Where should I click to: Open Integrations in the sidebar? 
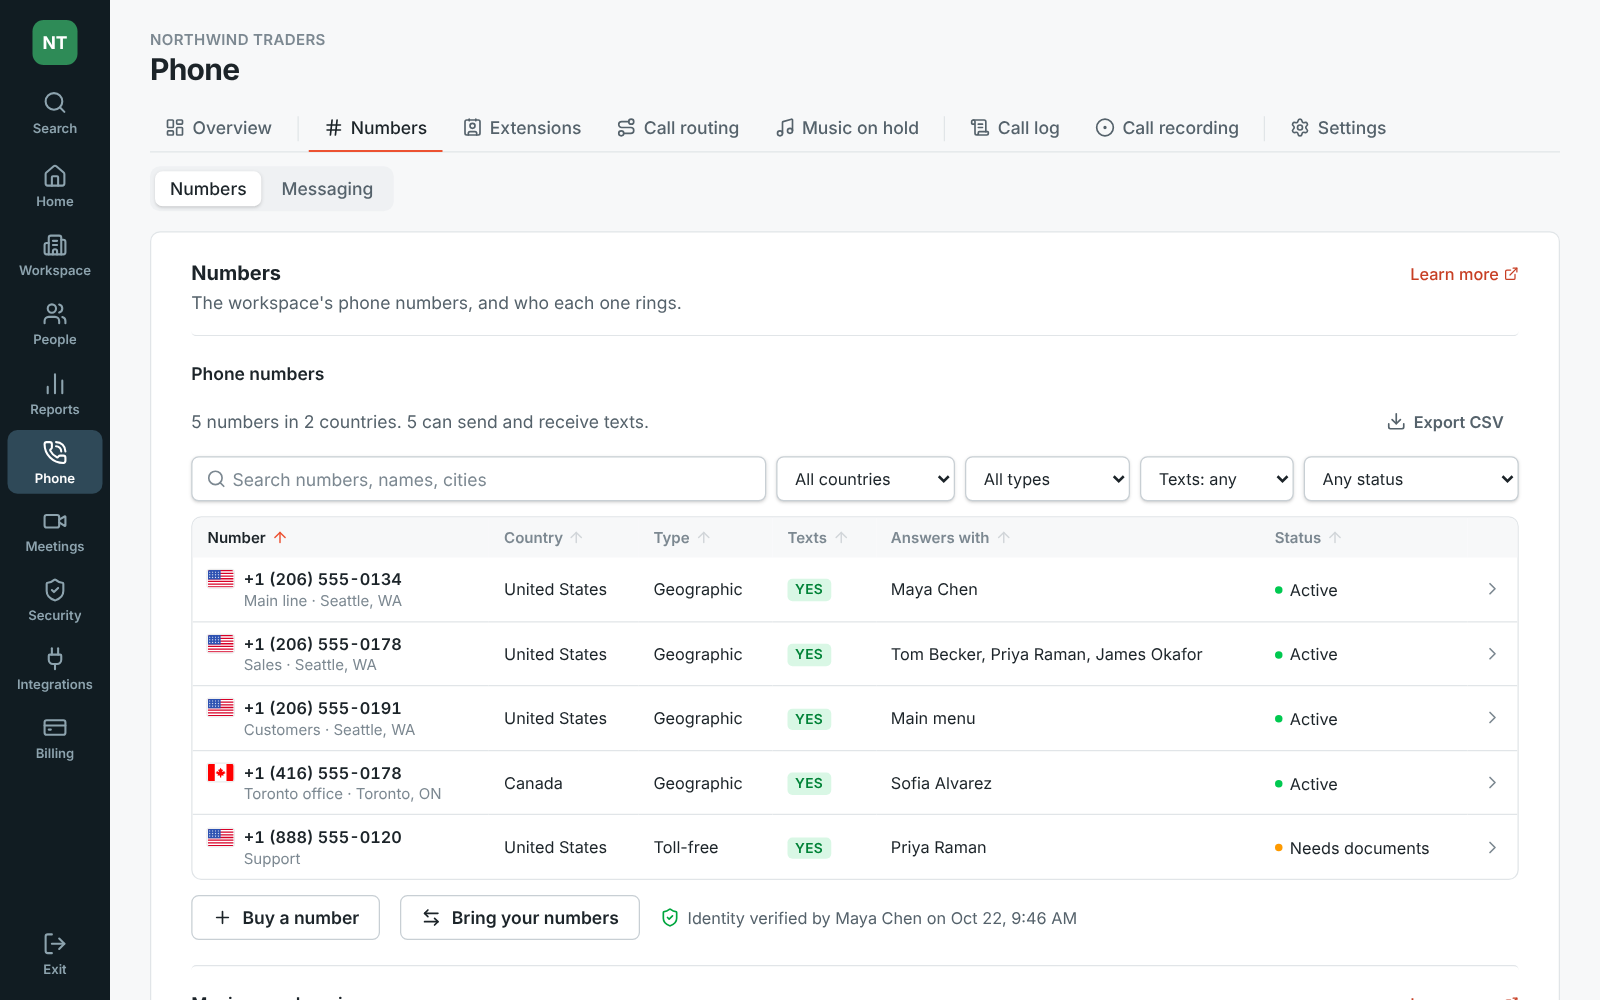tap(54, 670)
